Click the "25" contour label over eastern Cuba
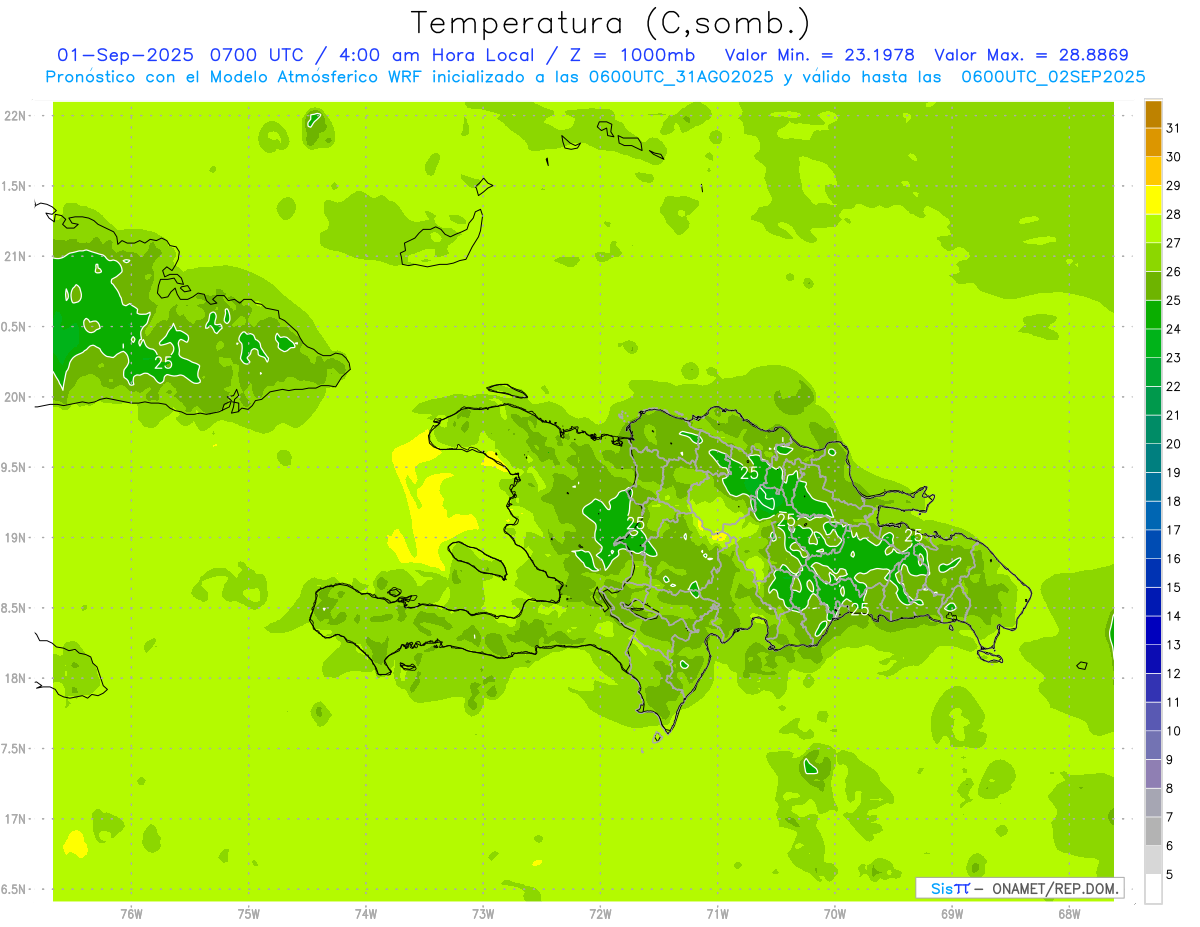Viewport: 1200px width, 927px height. pos(163,363)
